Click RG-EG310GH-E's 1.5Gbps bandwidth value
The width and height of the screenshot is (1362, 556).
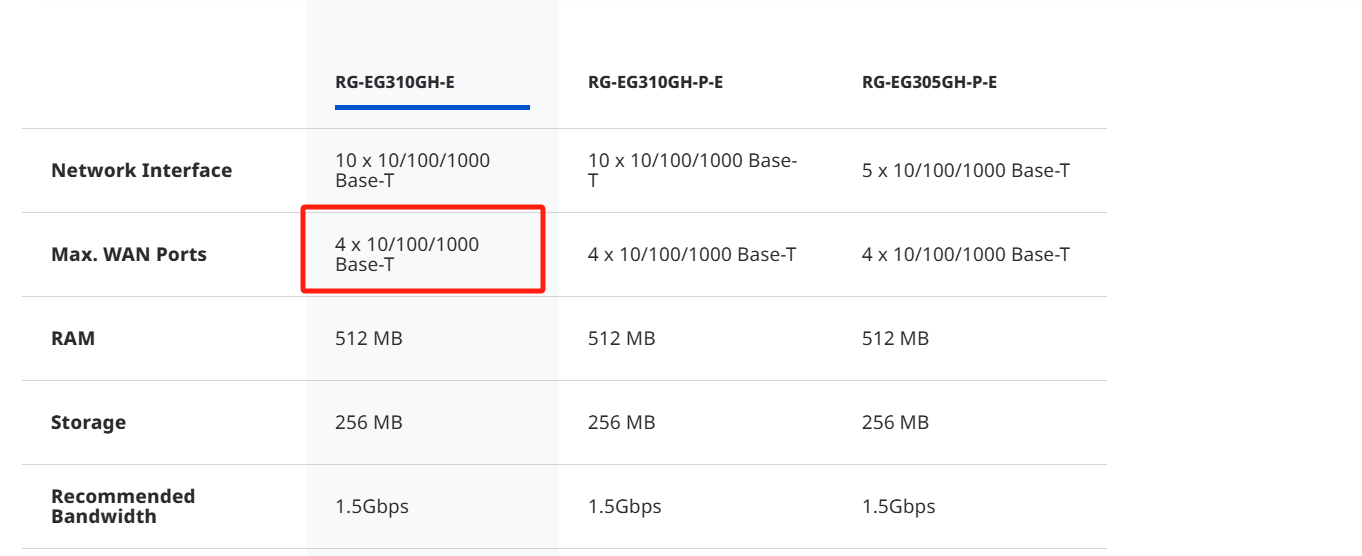tap(371, 506)
